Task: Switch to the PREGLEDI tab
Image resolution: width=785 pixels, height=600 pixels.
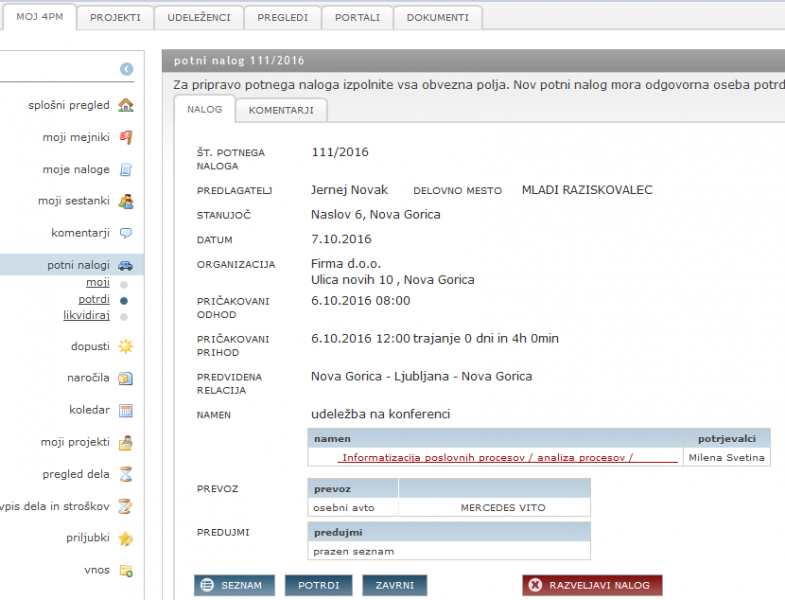Action: (x=282, y=18)
